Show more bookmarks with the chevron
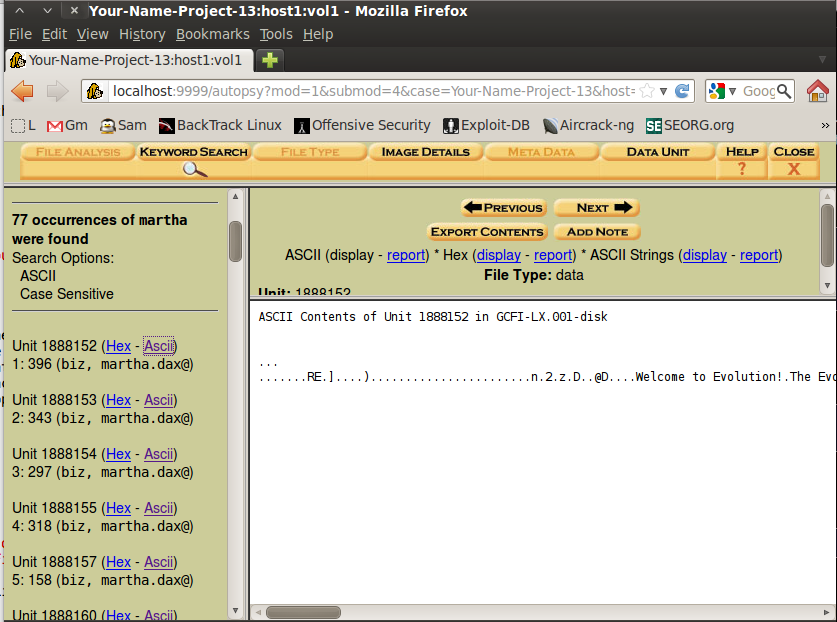 pyautogui.click(x=825, y=125)
